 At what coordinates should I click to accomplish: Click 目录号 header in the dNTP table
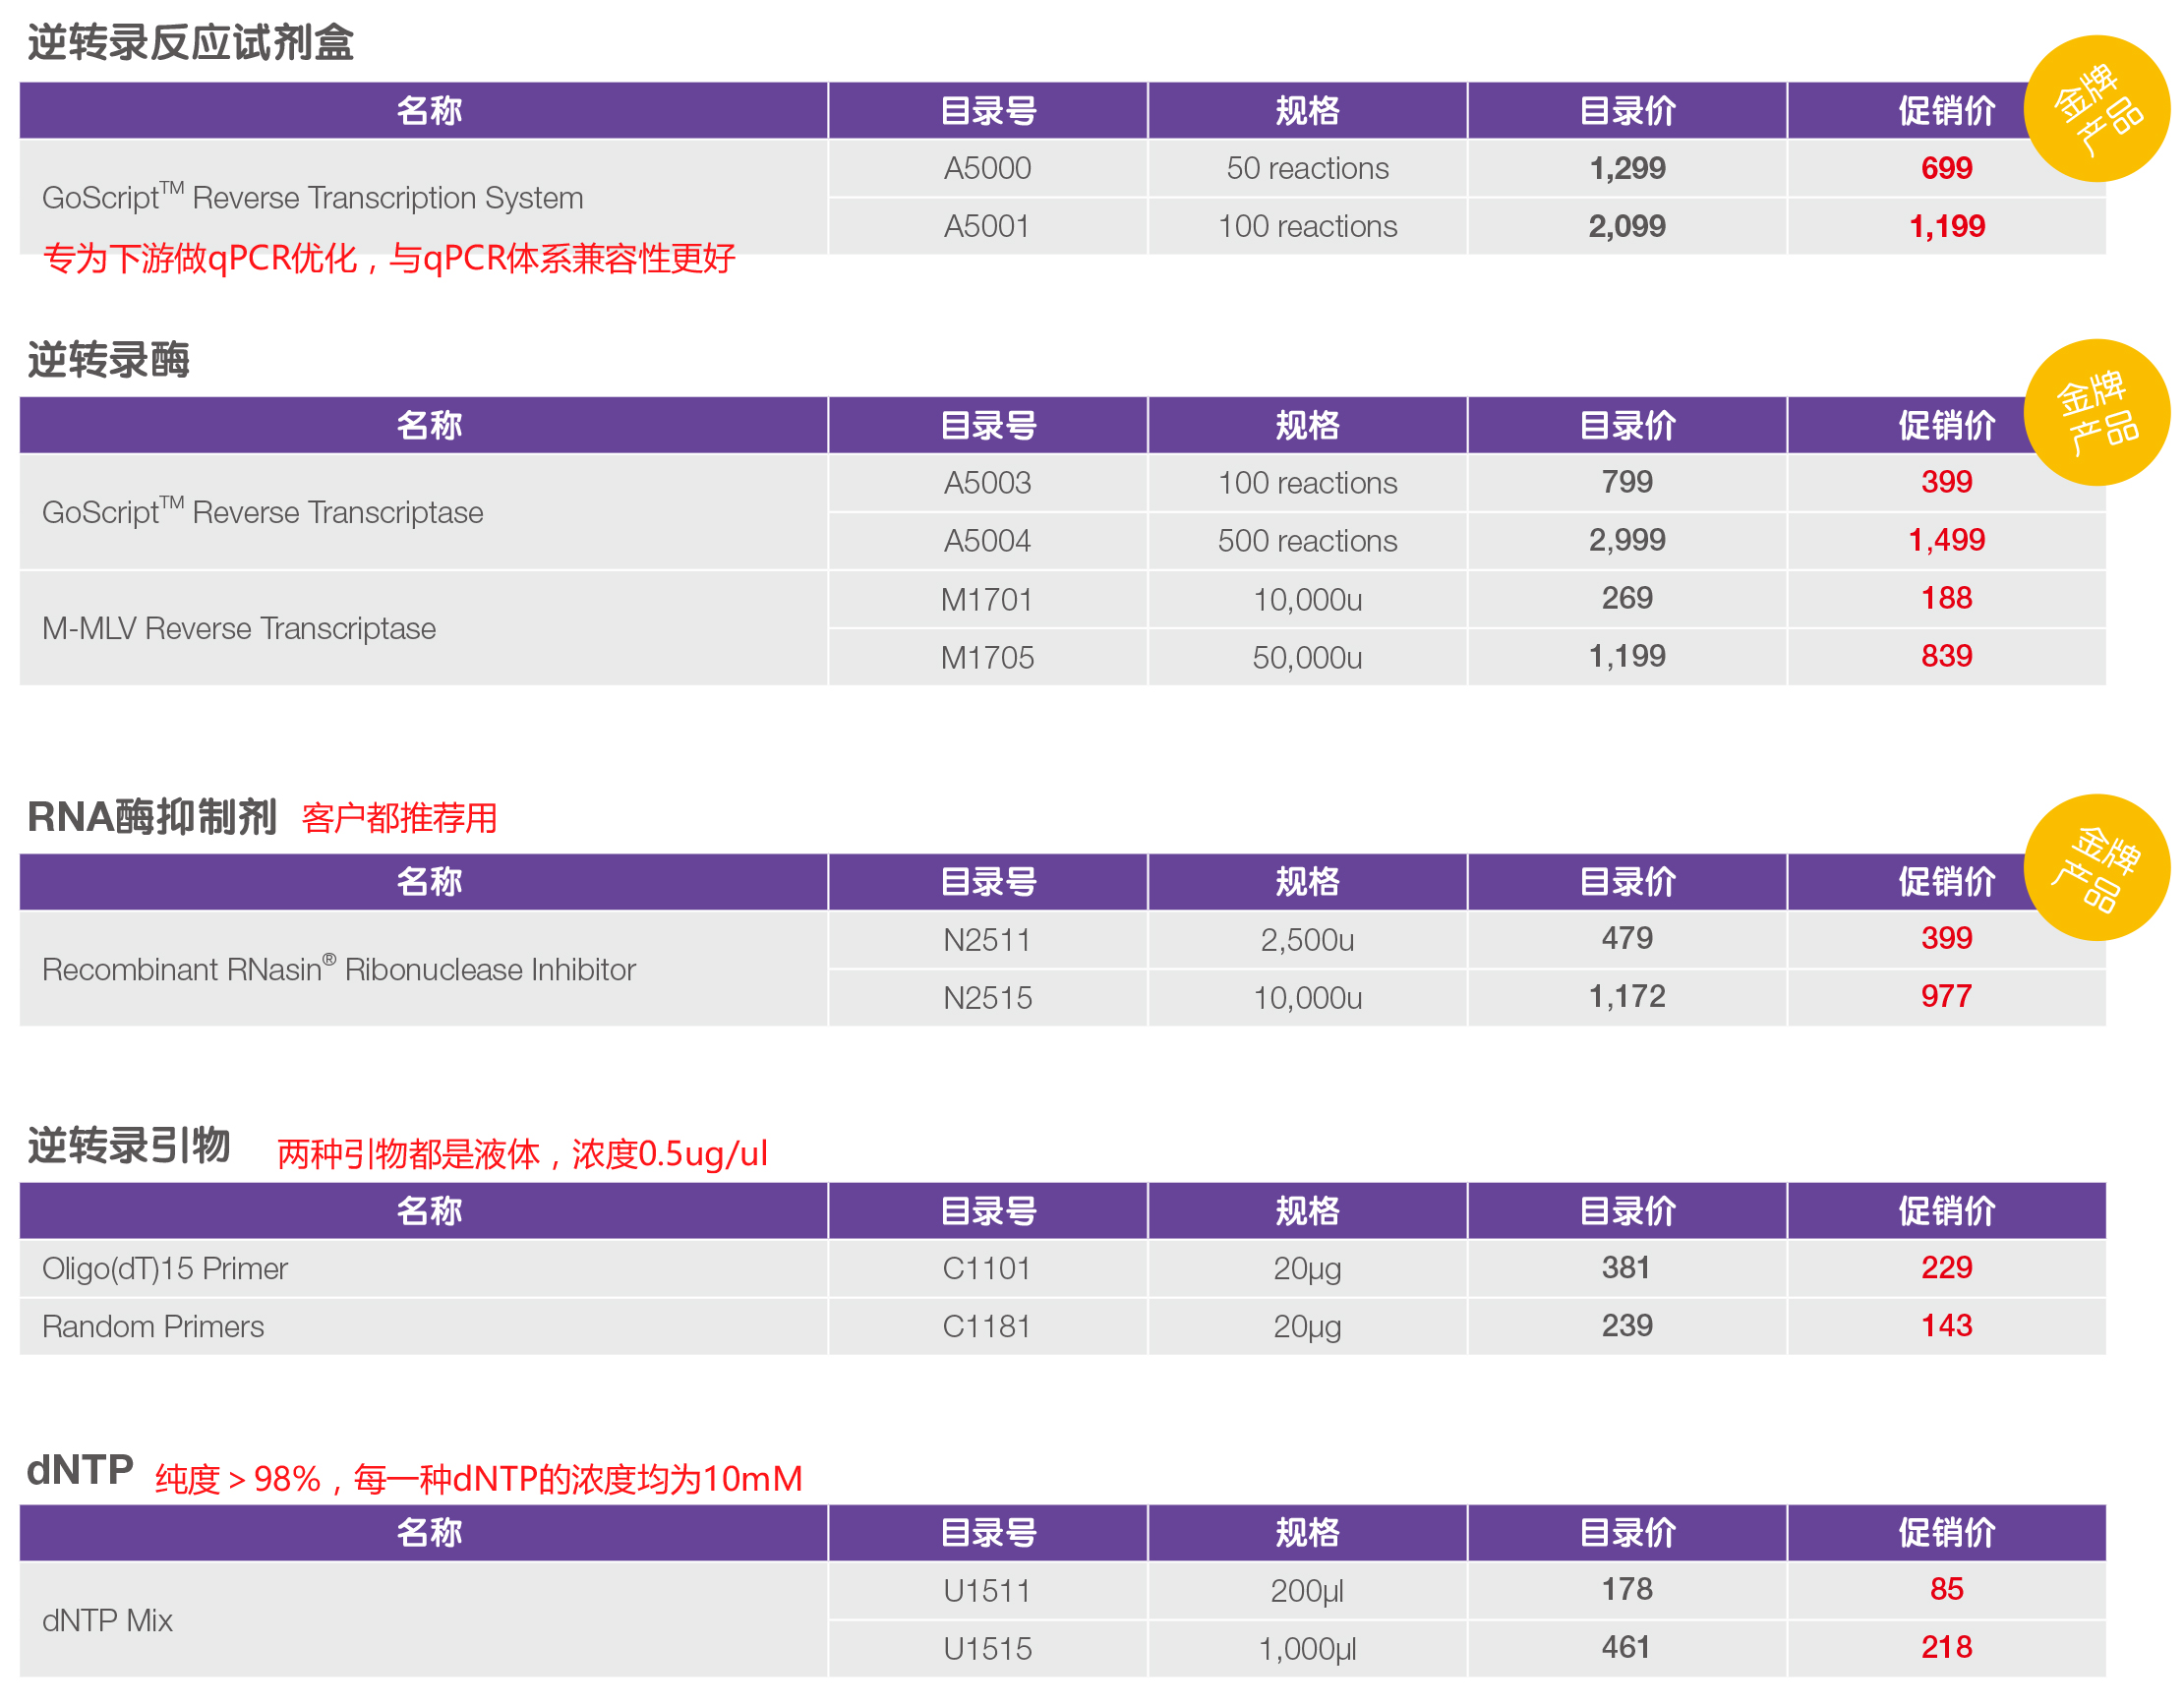[x=987, y=1533]
